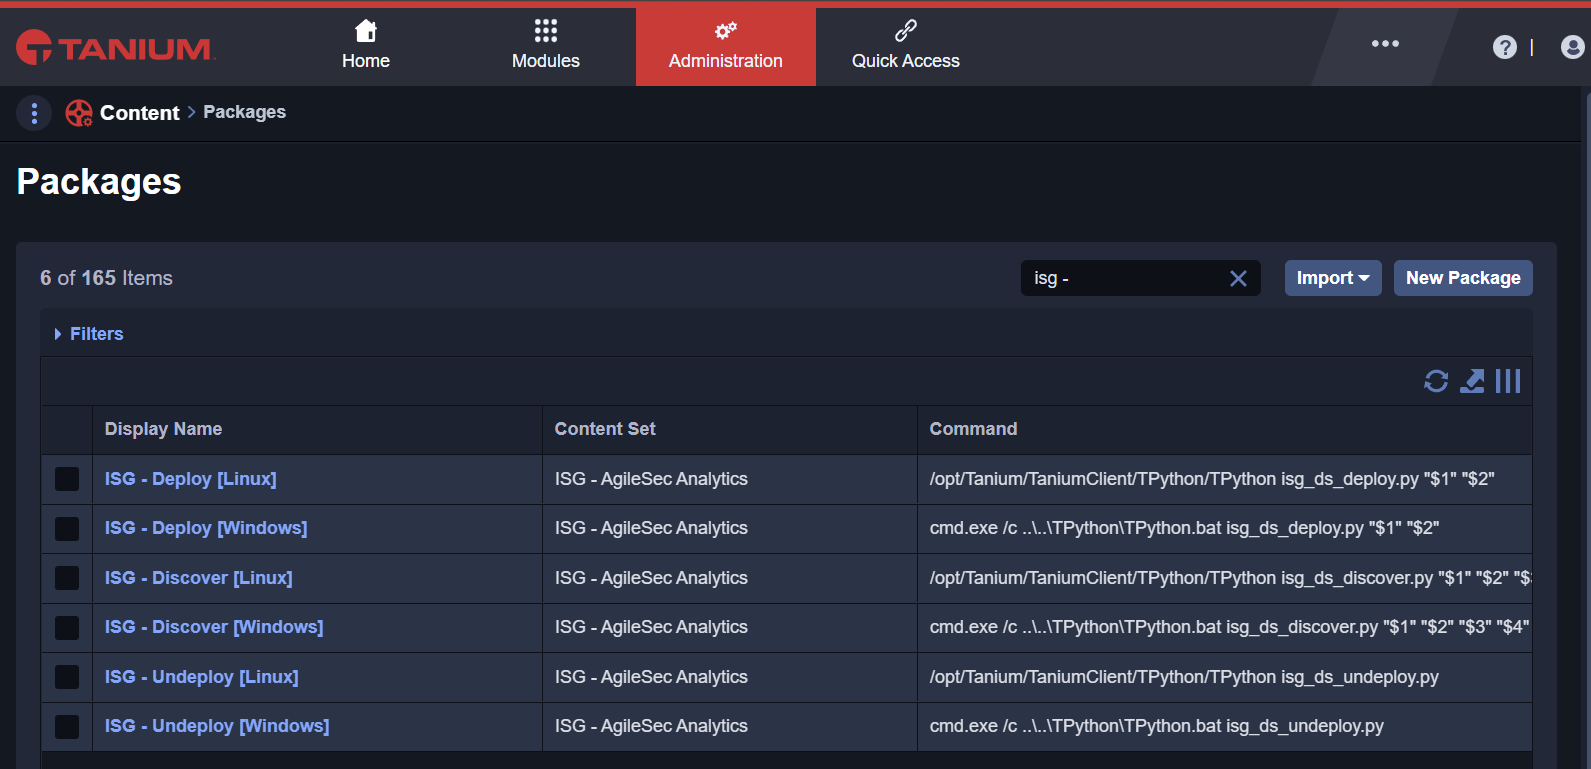Click the New Package button
The image size is (1591, 769).
(x=1463, y=278)
